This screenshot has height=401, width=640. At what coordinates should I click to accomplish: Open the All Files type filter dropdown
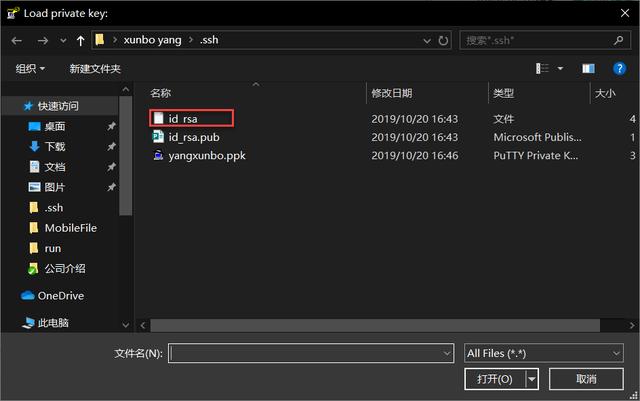click(x=544, y=353)
